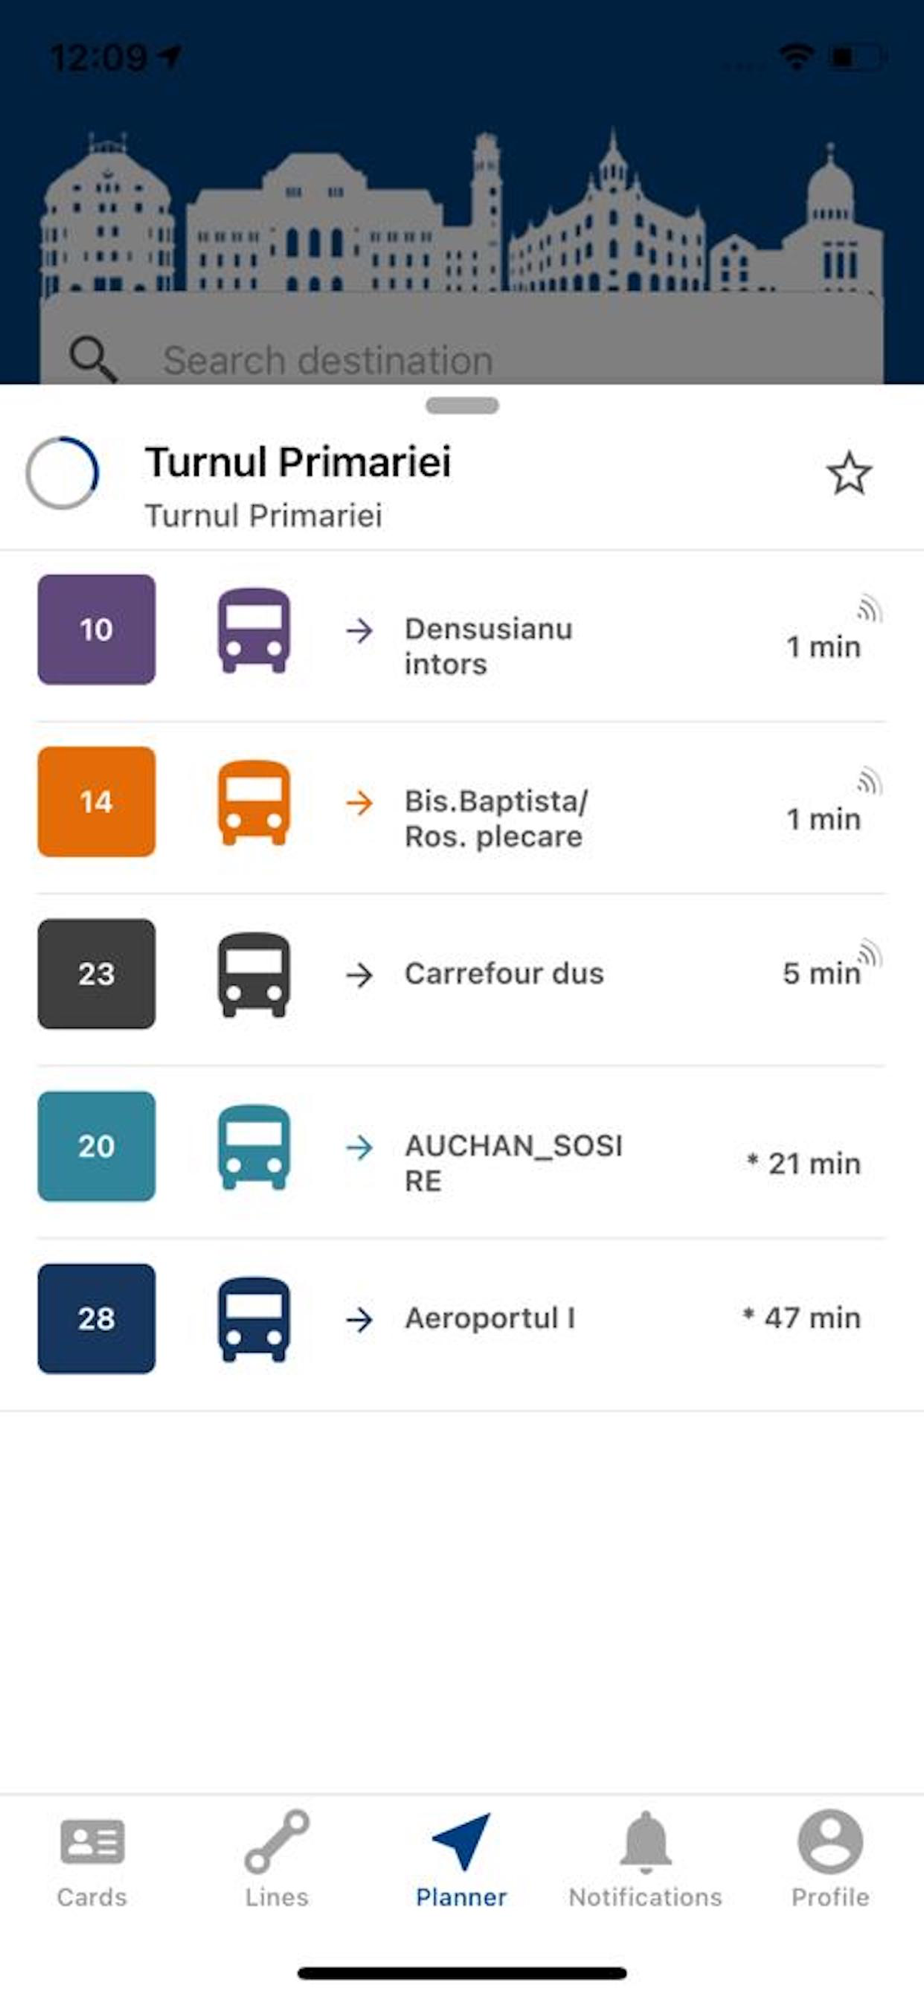Switch to the Lines tab
Image resolution: width=924 pixels, height=2000 pixels.
click(277, 1860)
